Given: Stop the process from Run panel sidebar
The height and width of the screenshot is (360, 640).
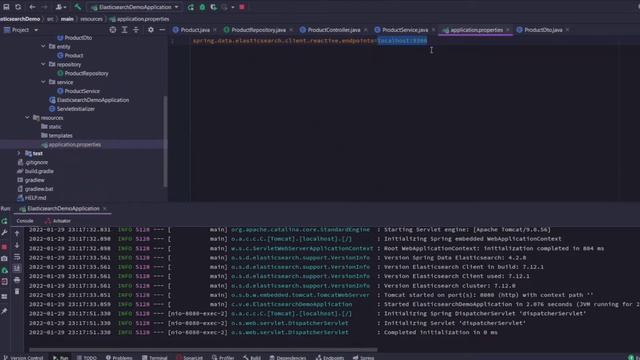Looking at the screenshot, I should pos(4,247).
